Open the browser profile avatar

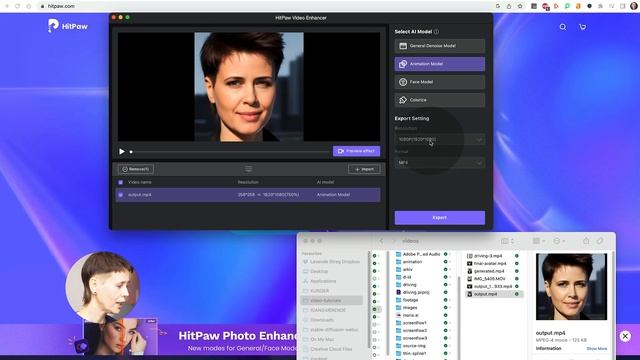tap(633, 6)
